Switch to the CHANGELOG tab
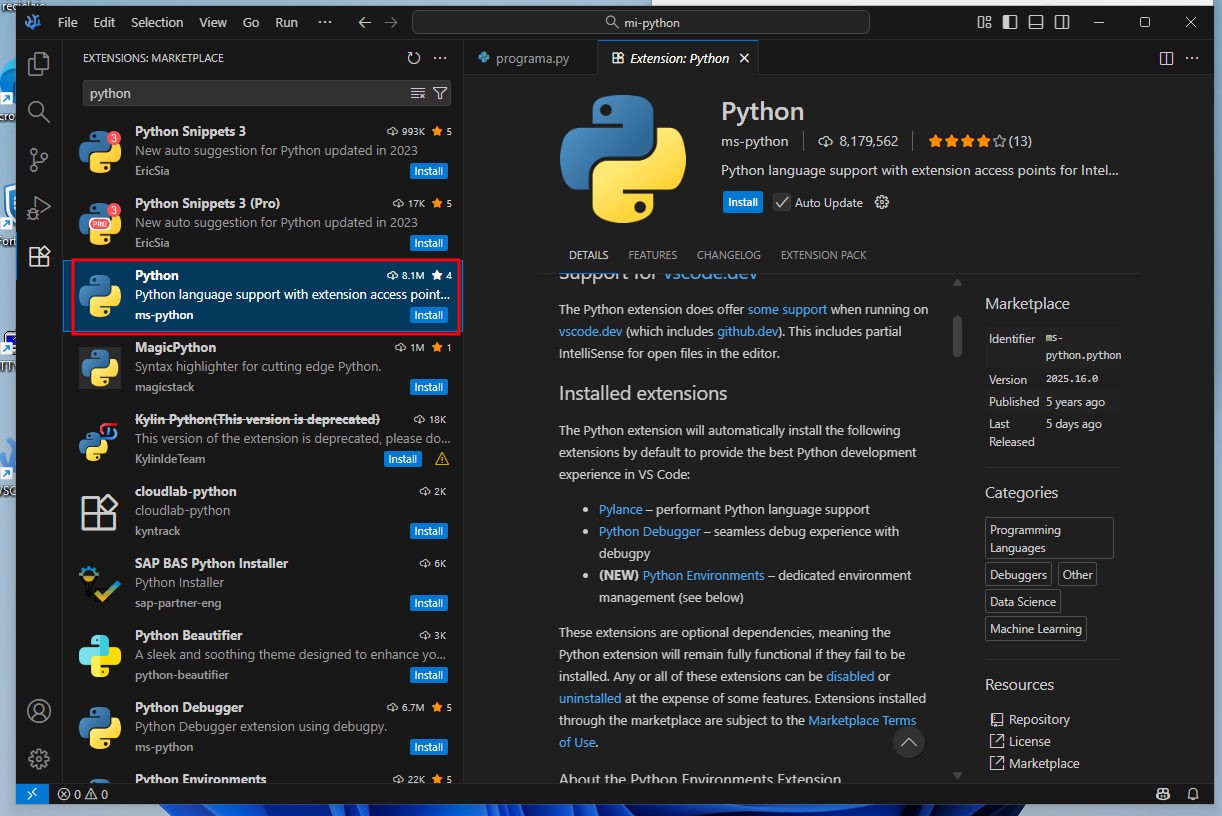Screen dimensions: 1222x816 pos(728,255)
